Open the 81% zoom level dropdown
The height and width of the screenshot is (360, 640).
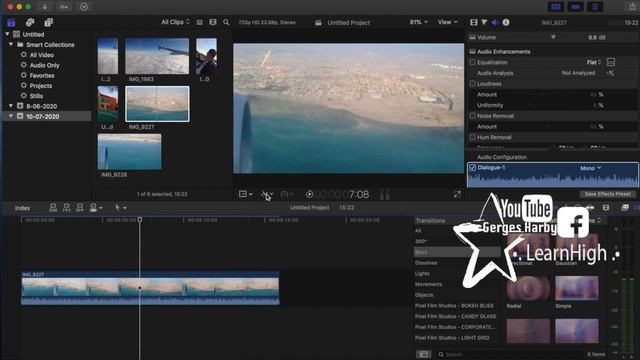[x=419, y=22]
